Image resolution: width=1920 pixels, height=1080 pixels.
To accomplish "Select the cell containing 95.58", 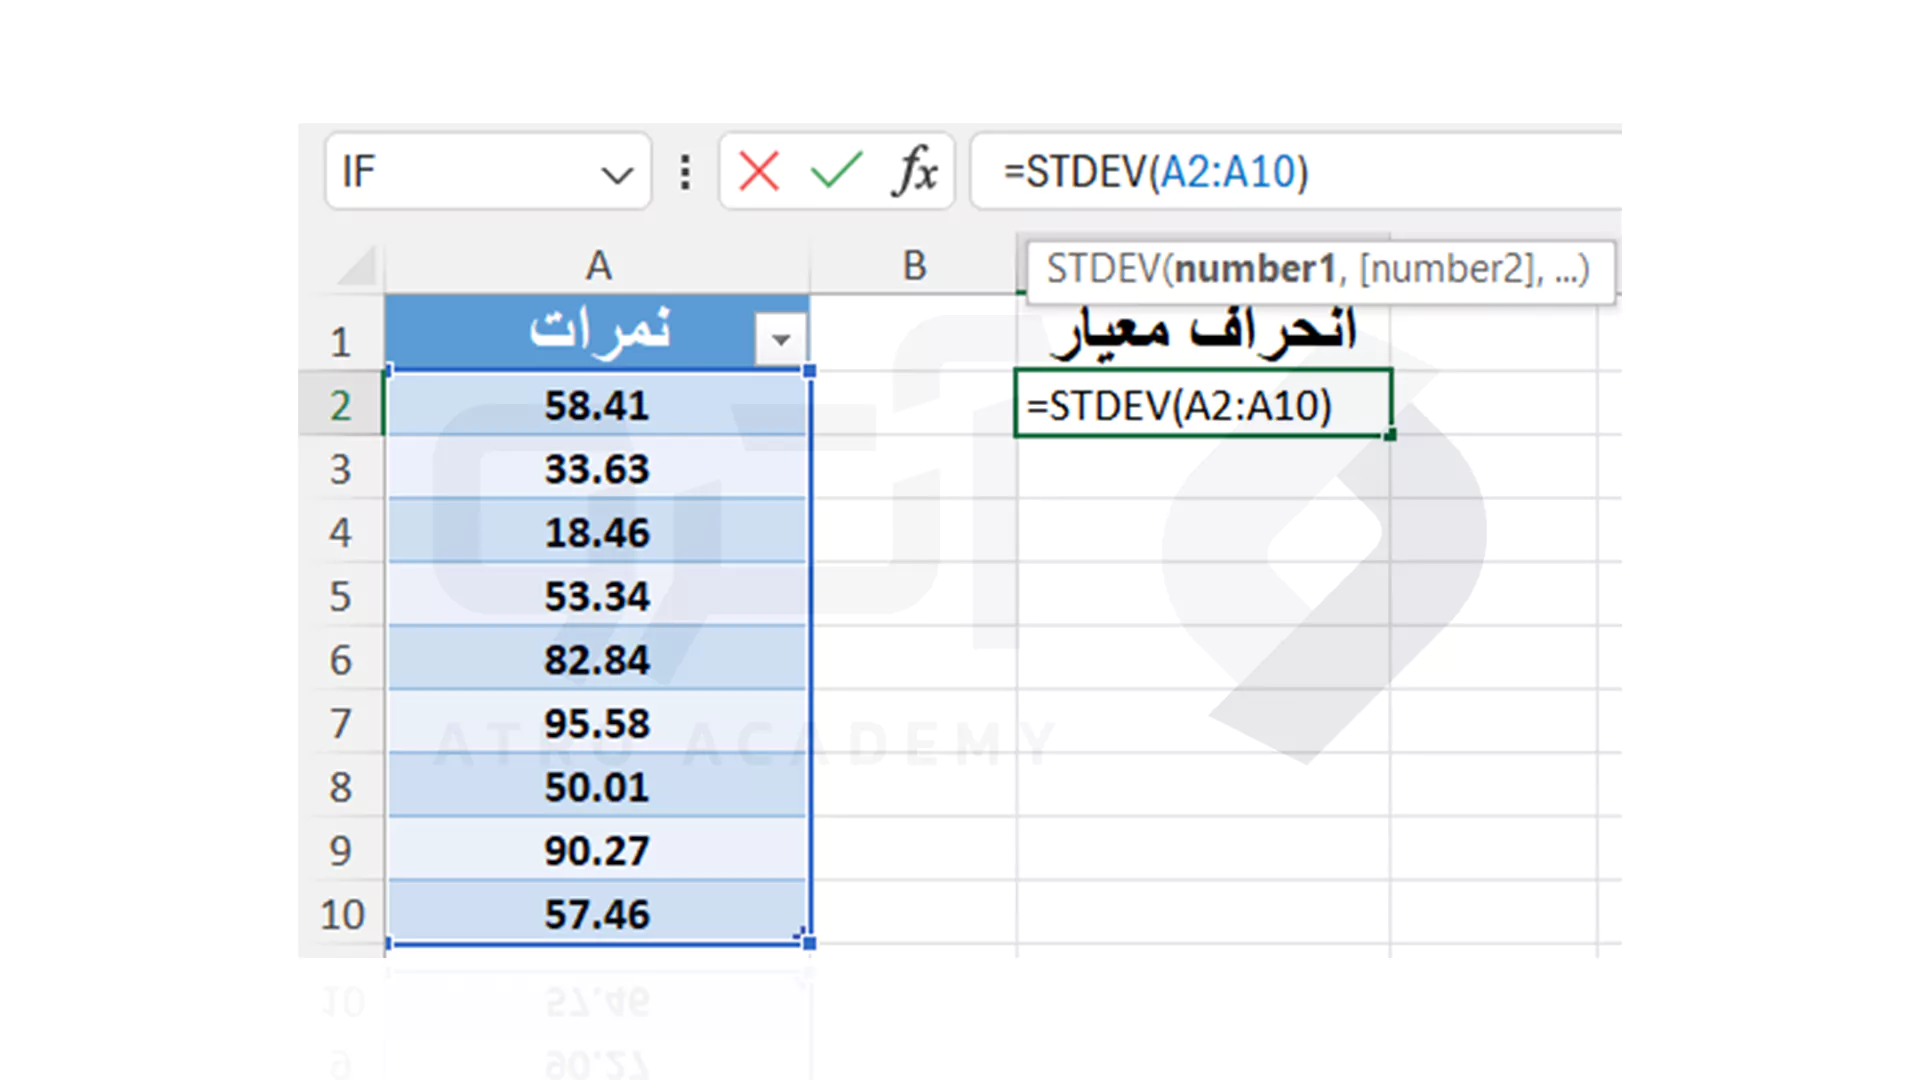I will 598,723.
